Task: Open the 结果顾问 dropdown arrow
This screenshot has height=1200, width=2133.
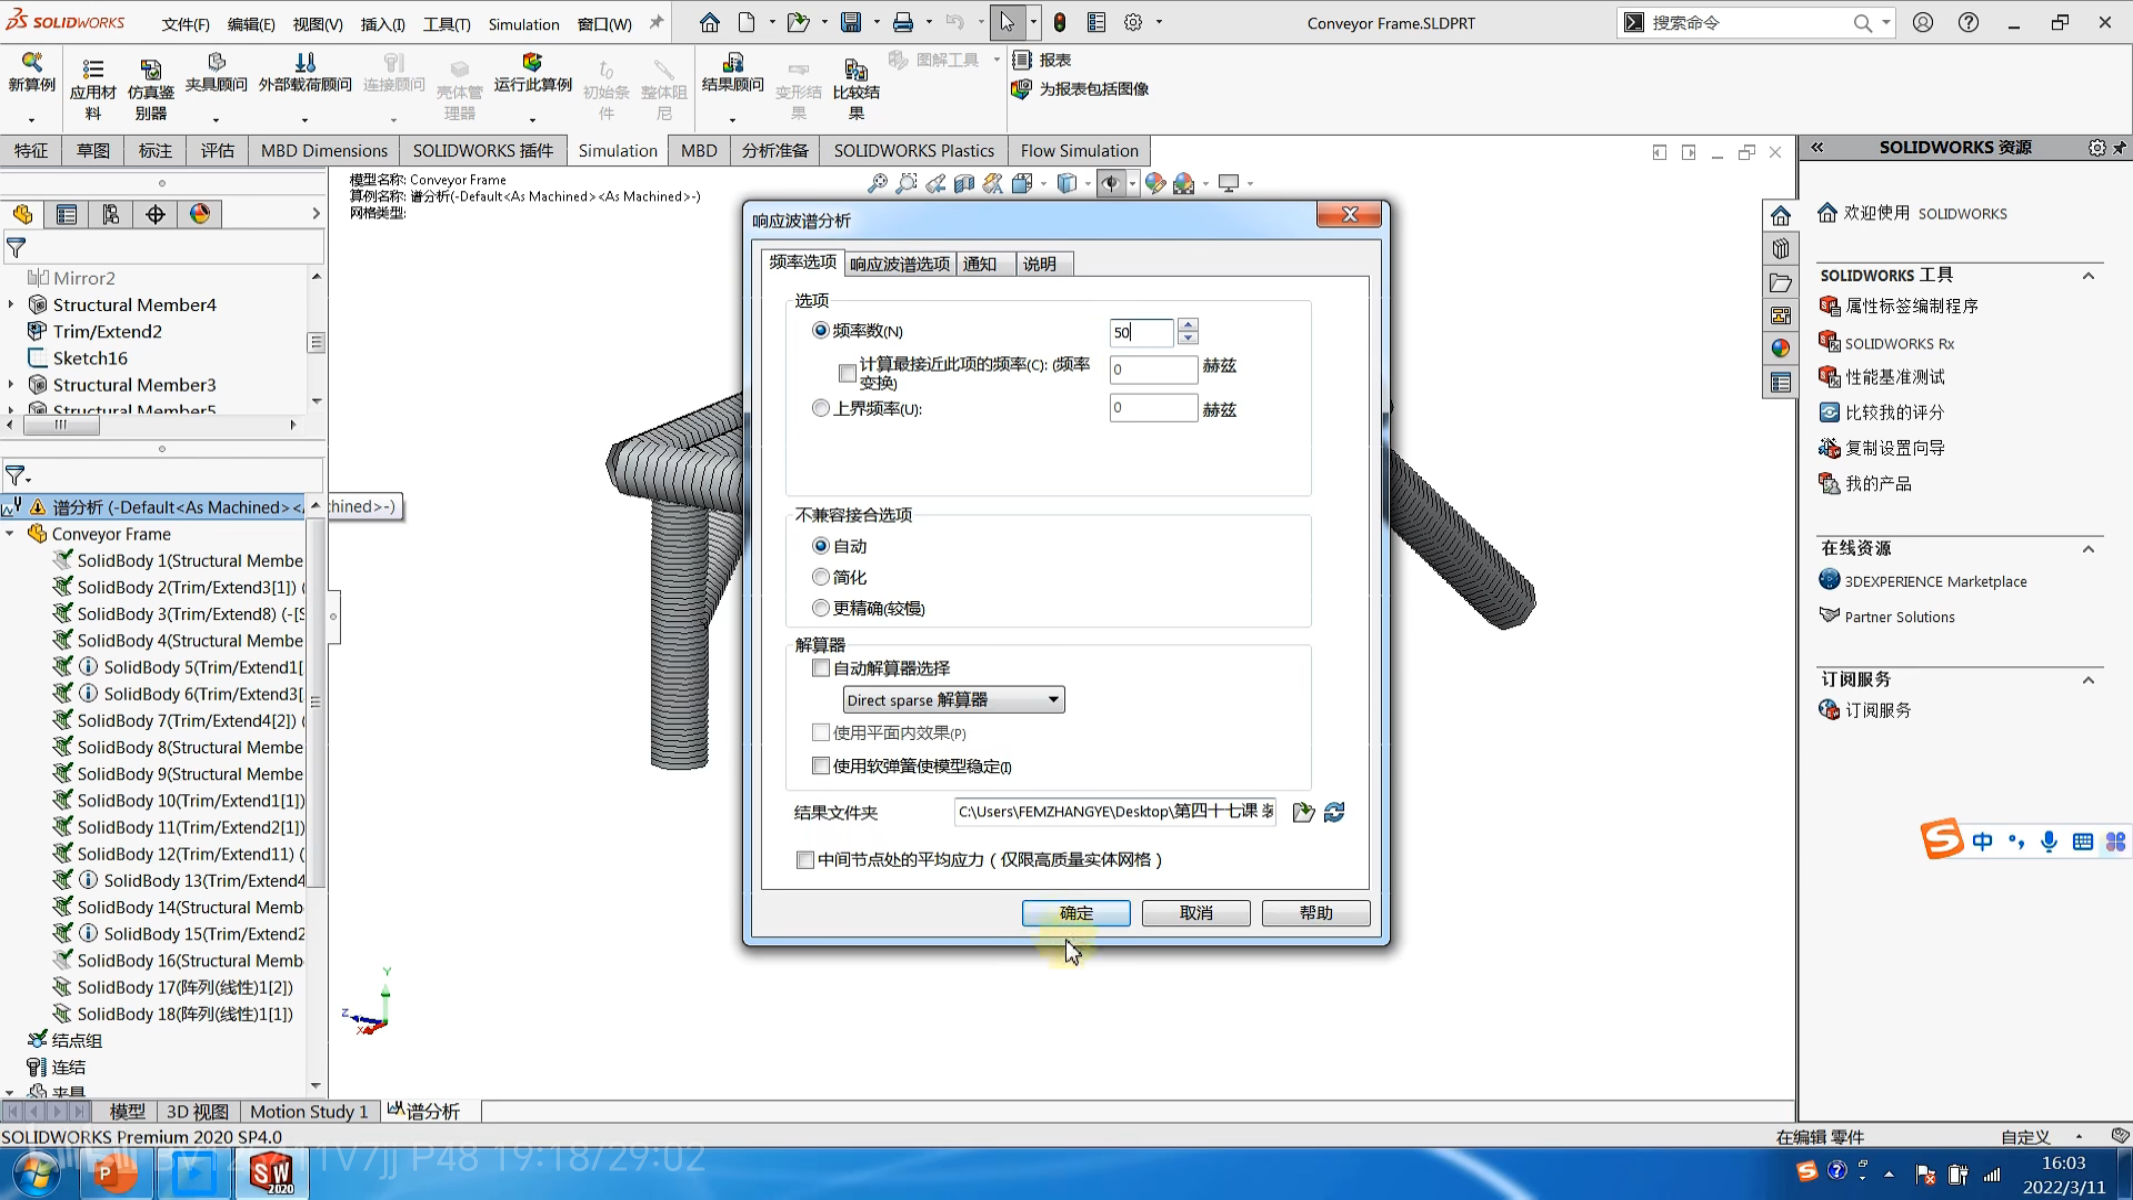Action: [732, 121]
